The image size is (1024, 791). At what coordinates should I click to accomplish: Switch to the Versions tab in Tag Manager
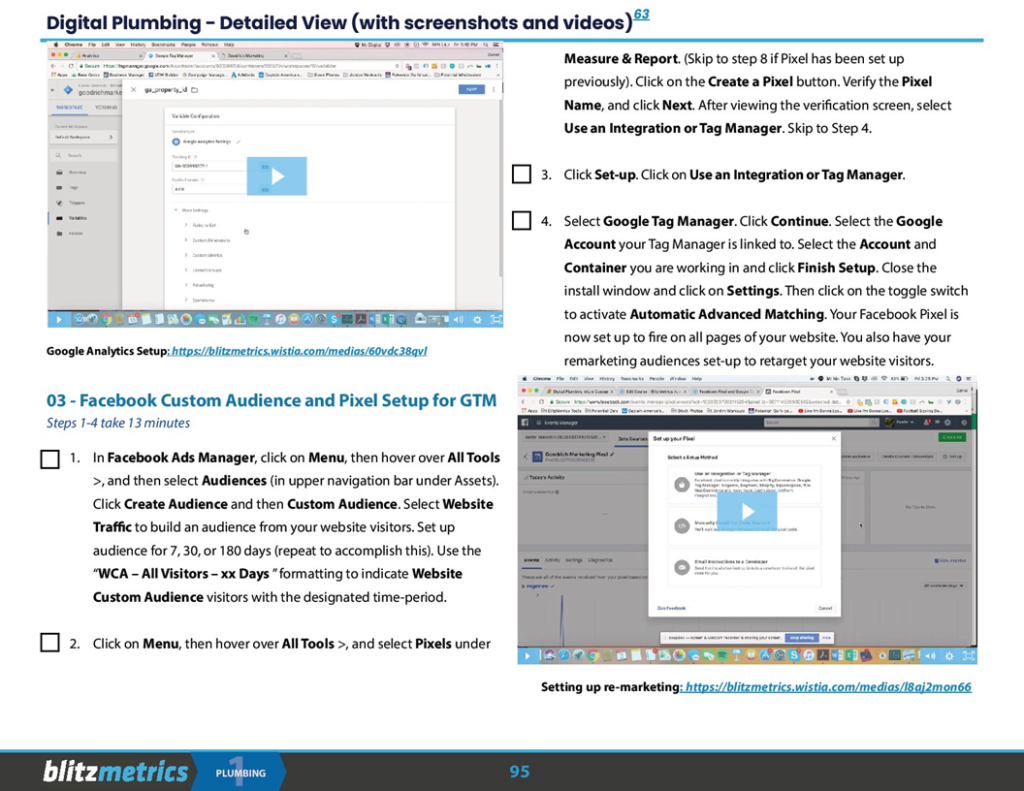(x=106, y=107)
